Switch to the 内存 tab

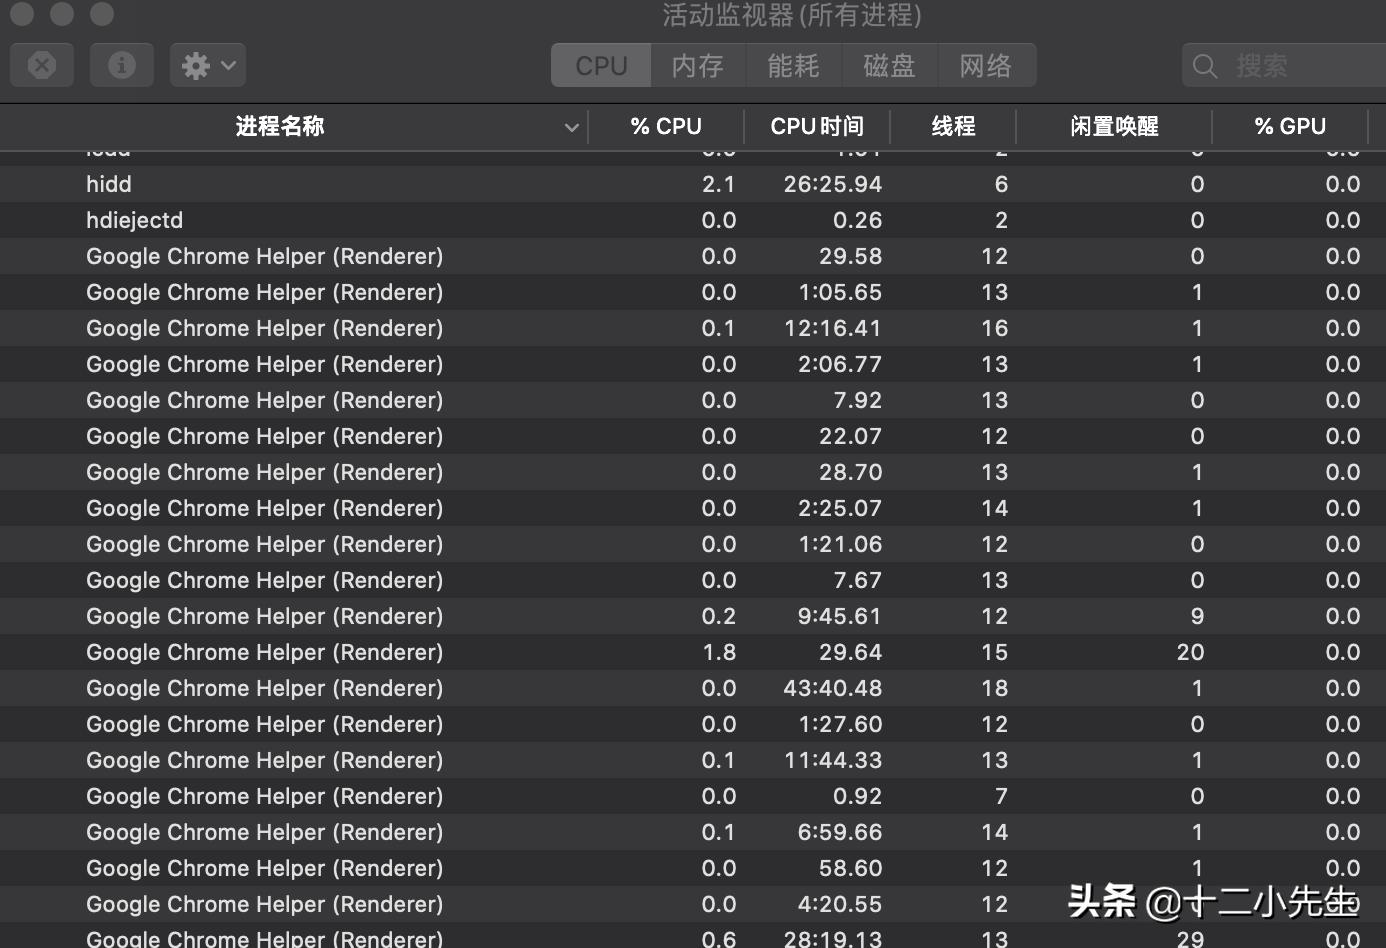pyautogui.click(x=698, y=66)
